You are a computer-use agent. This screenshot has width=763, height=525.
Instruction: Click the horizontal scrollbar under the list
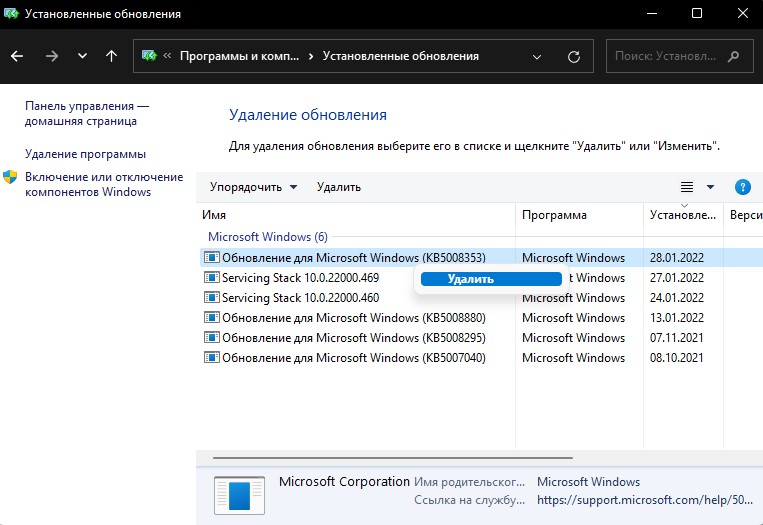[392, 458]
